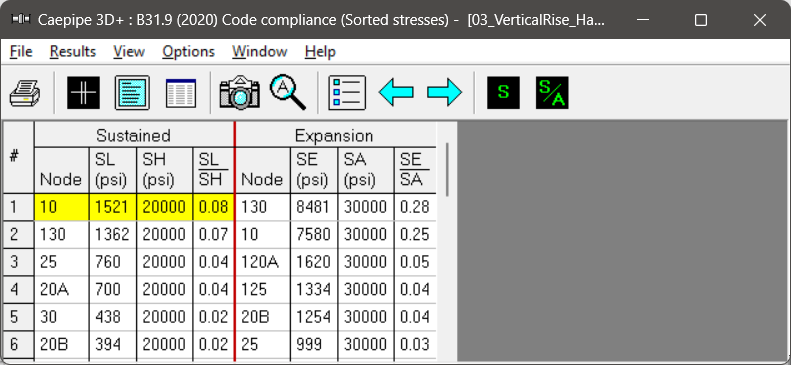This screenshot has height=365, width=791.
Task: Click sustained node 25 in row 3
Action: click(62, 262)
